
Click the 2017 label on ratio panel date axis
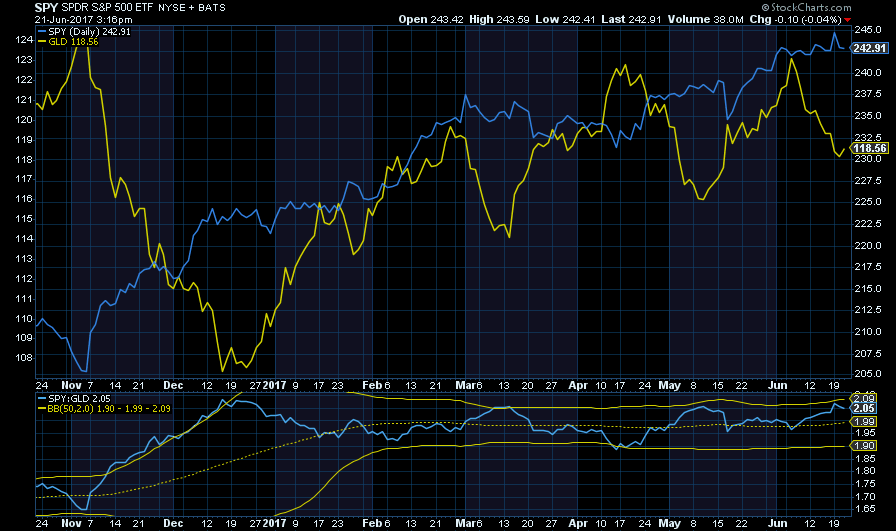pos(274,523)
